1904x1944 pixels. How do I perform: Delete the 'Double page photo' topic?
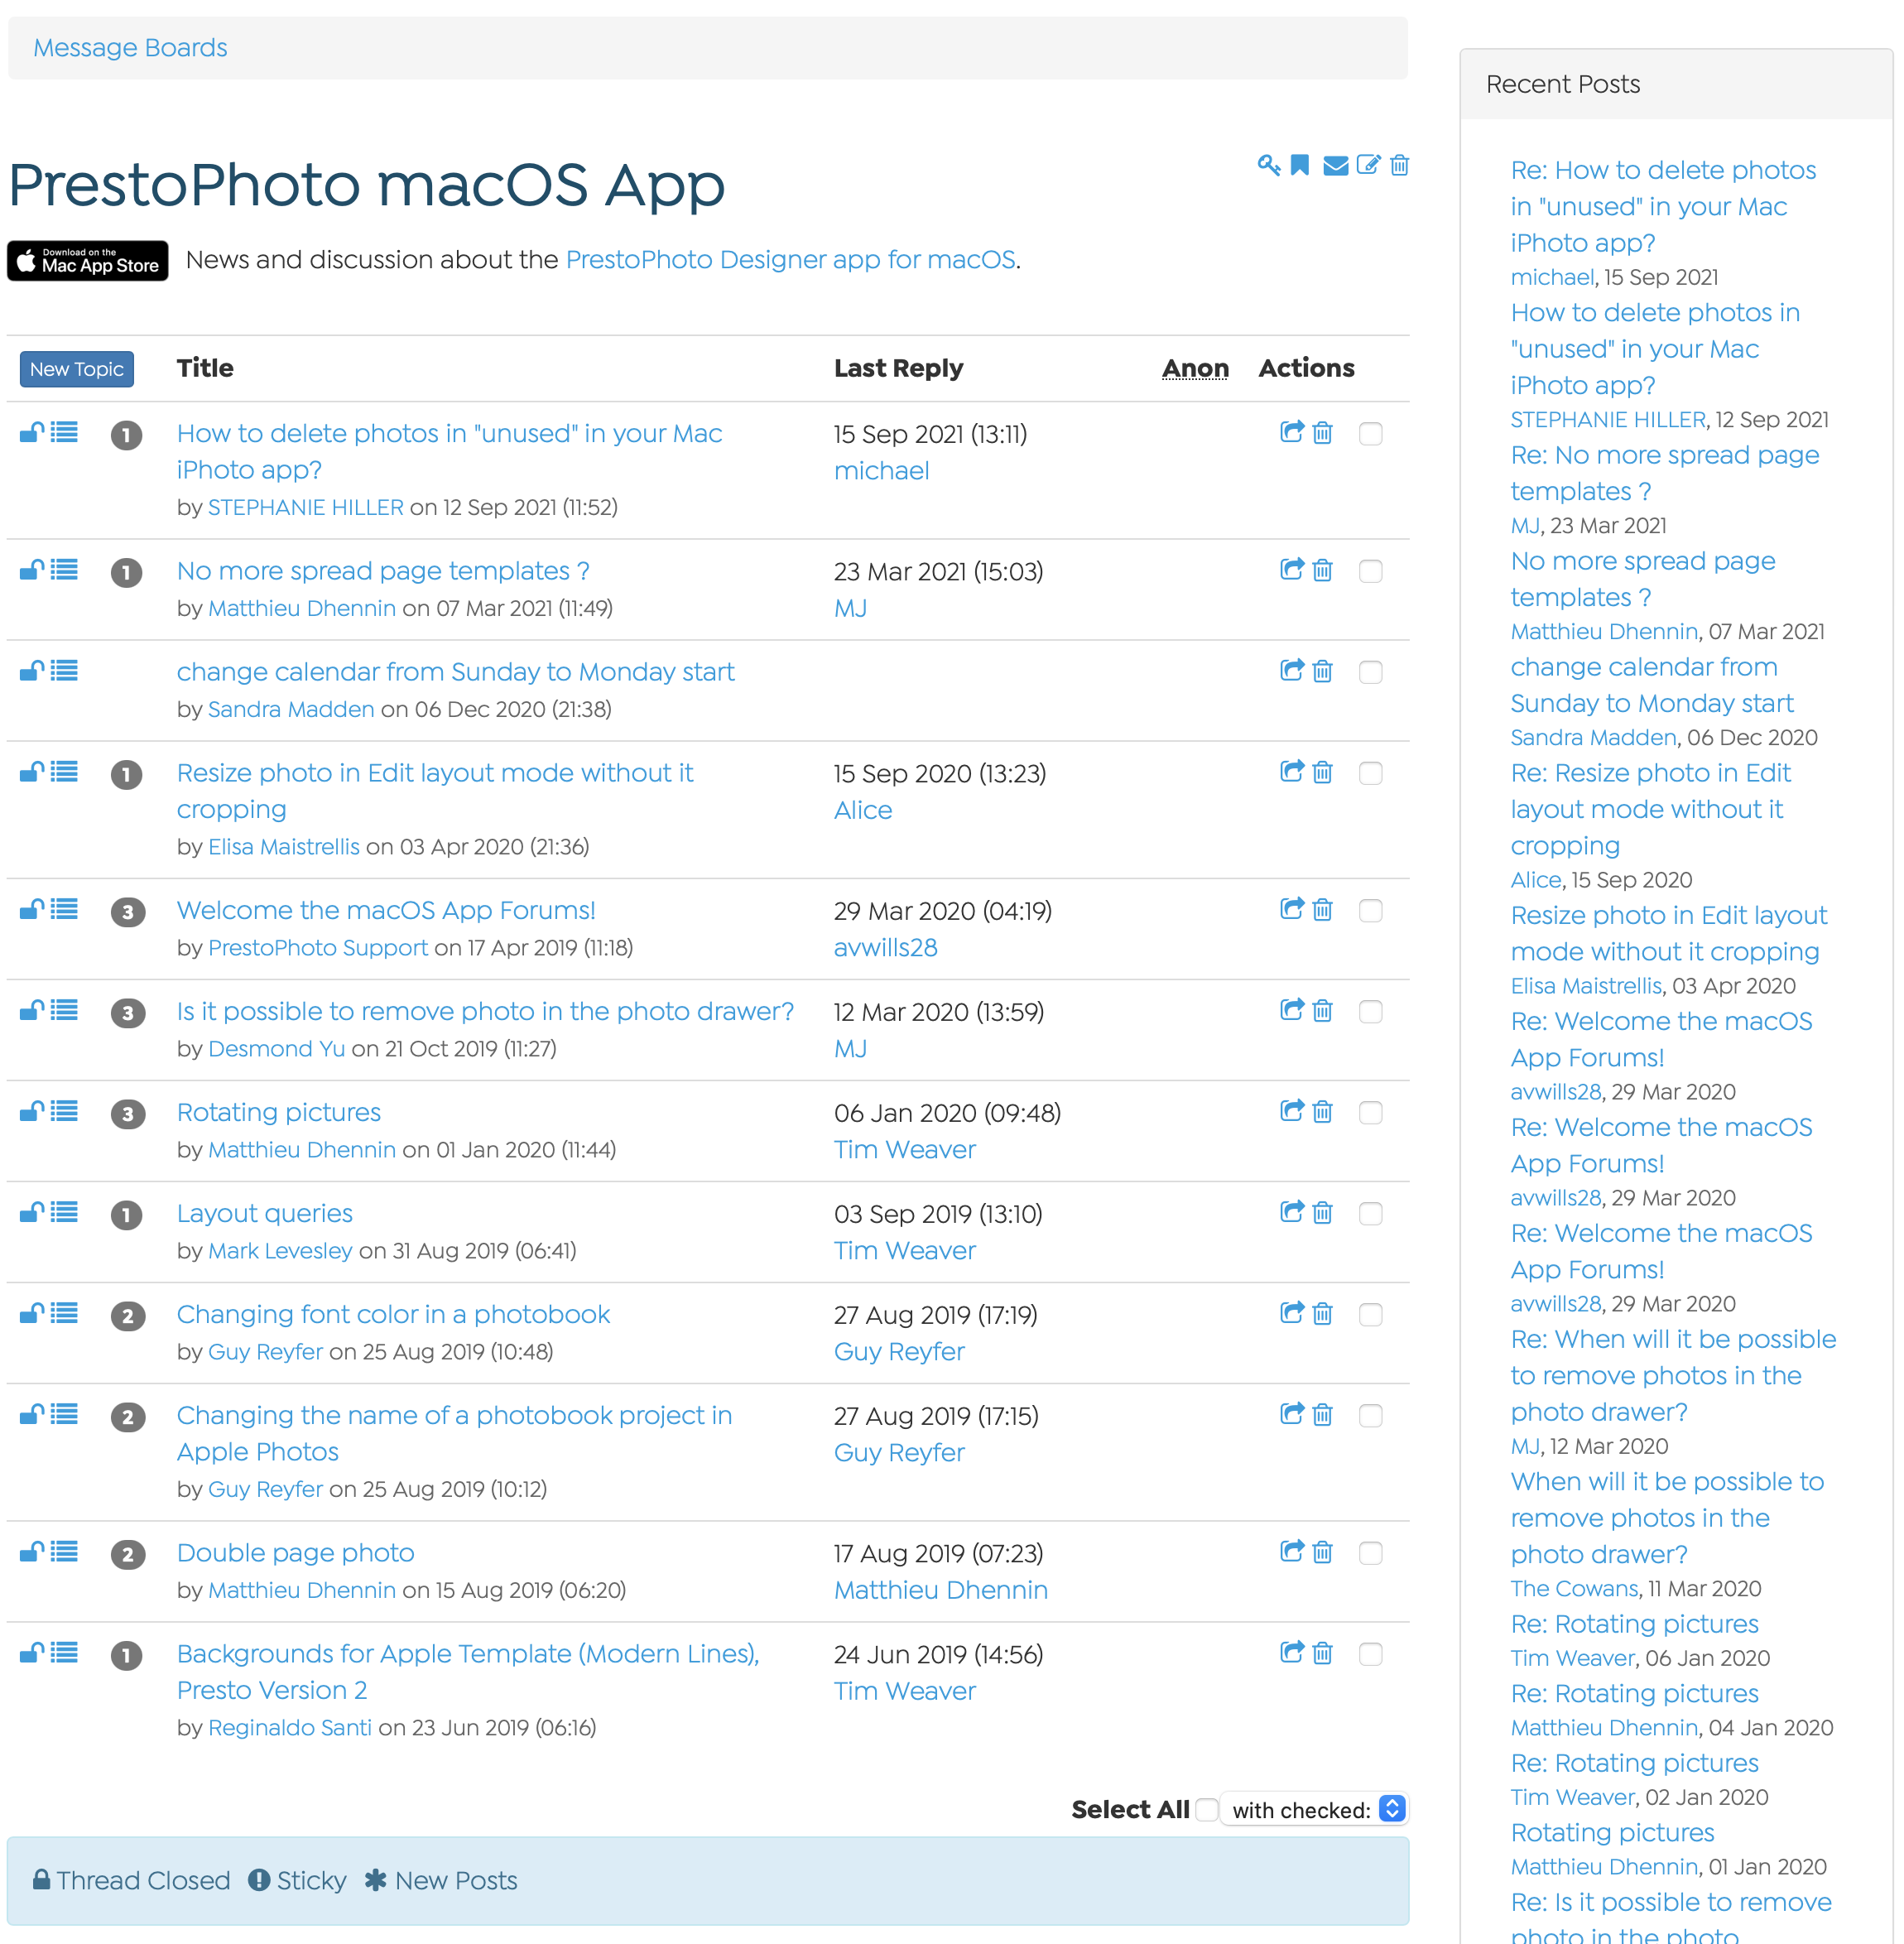(x=1321, y=1553)
